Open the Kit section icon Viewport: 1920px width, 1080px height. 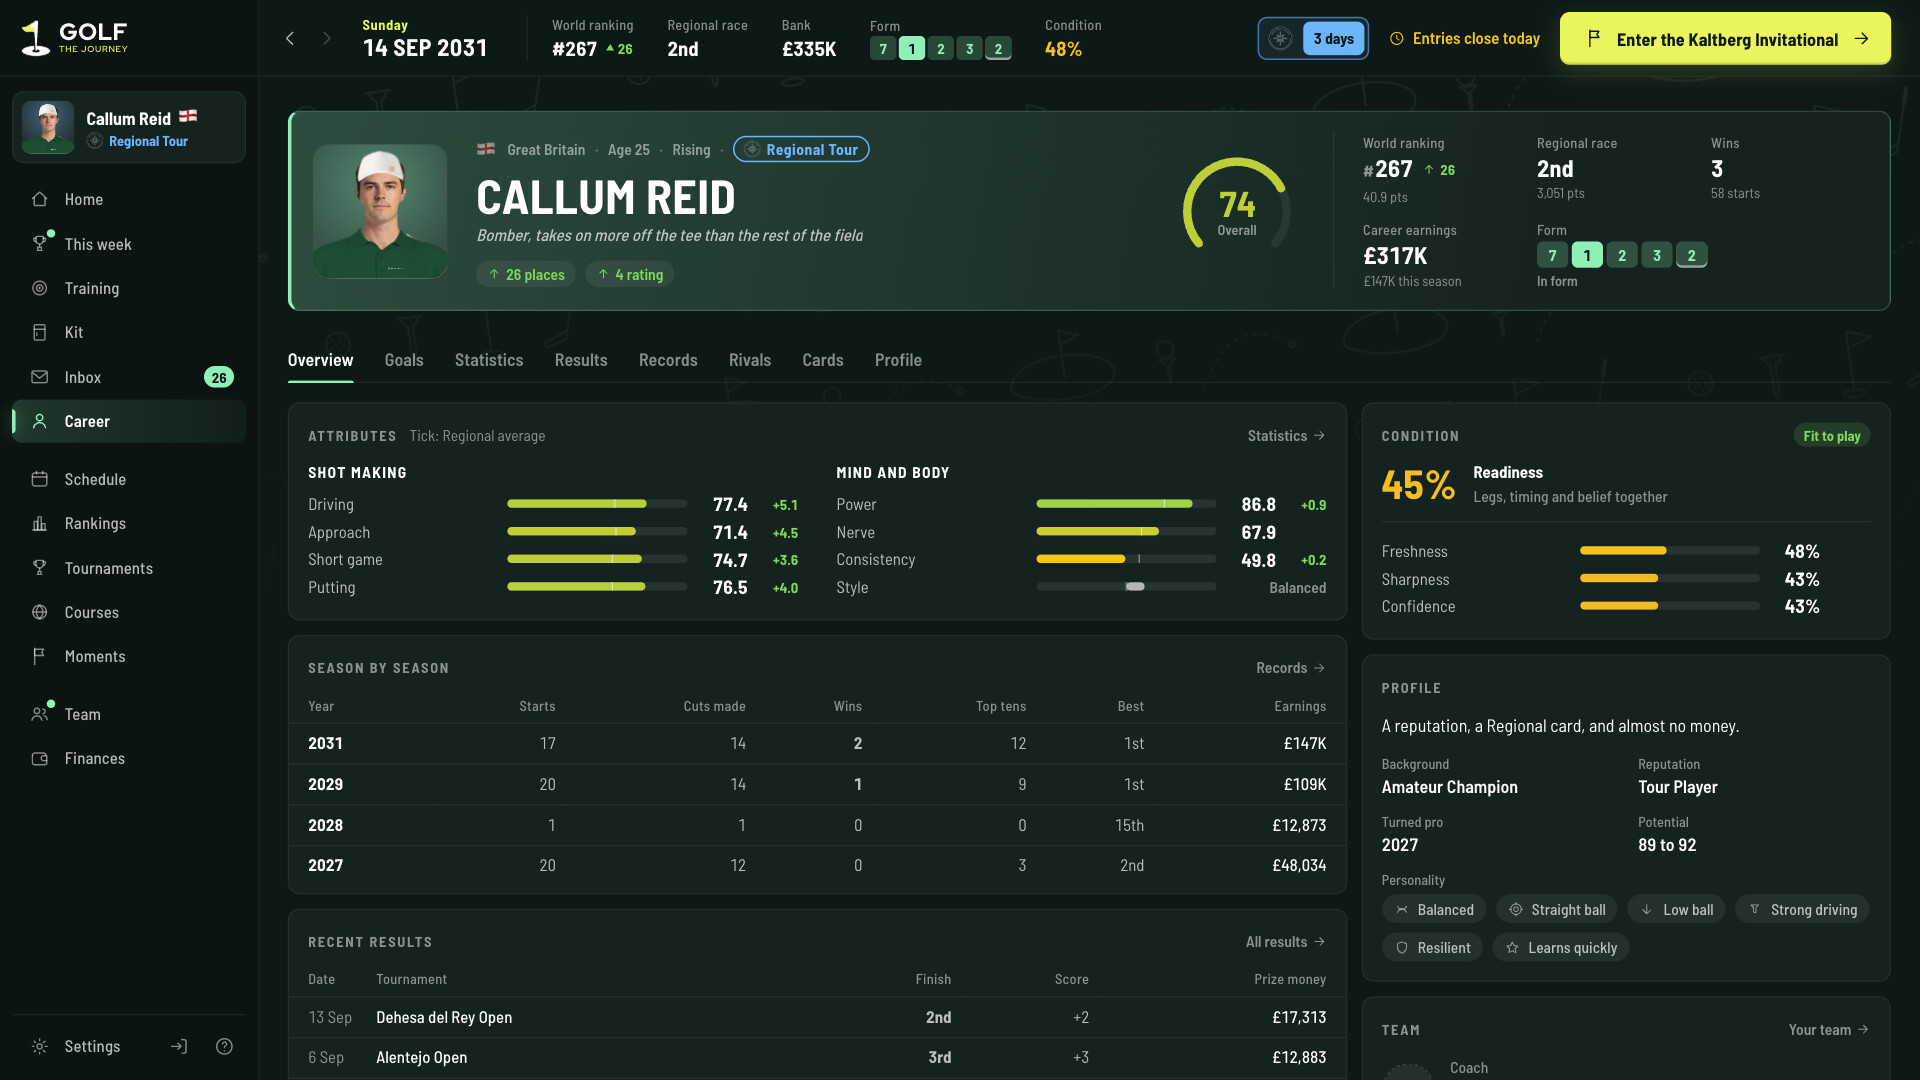(40, 332)
